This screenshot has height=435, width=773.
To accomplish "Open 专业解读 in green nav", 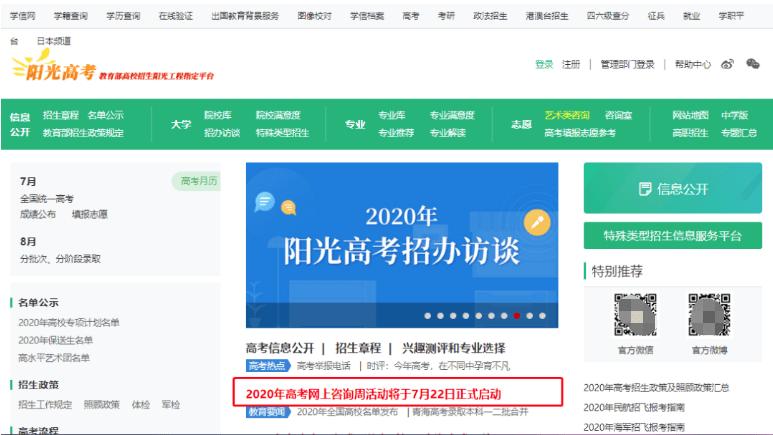I will point(448,133).
